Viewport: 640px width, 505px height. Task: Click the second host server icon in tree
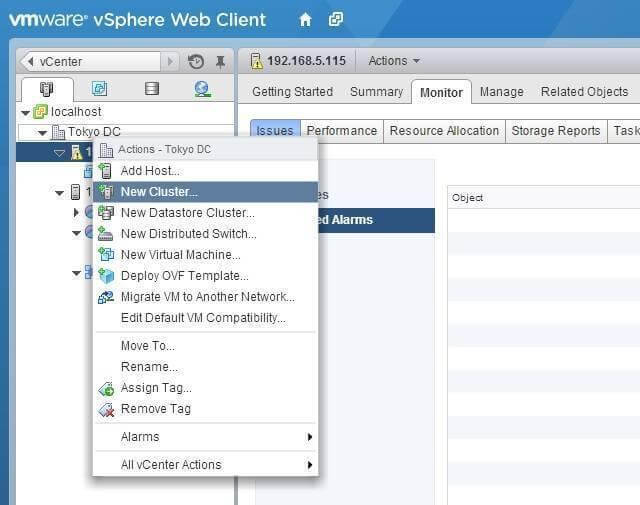pyautogui.click(x=76, y=191)
